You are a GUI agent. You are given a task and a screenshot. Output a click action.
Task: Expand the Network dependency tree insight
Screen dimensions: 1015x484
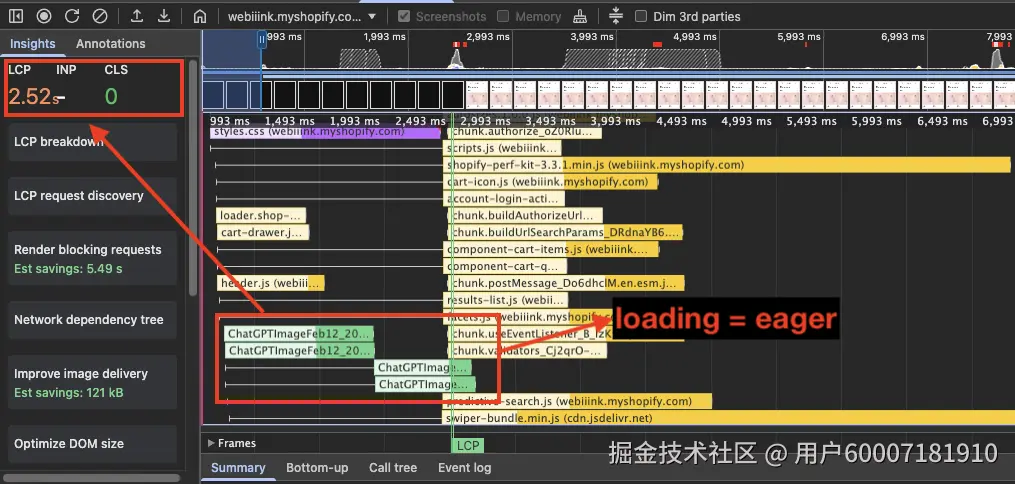(93, 320)
